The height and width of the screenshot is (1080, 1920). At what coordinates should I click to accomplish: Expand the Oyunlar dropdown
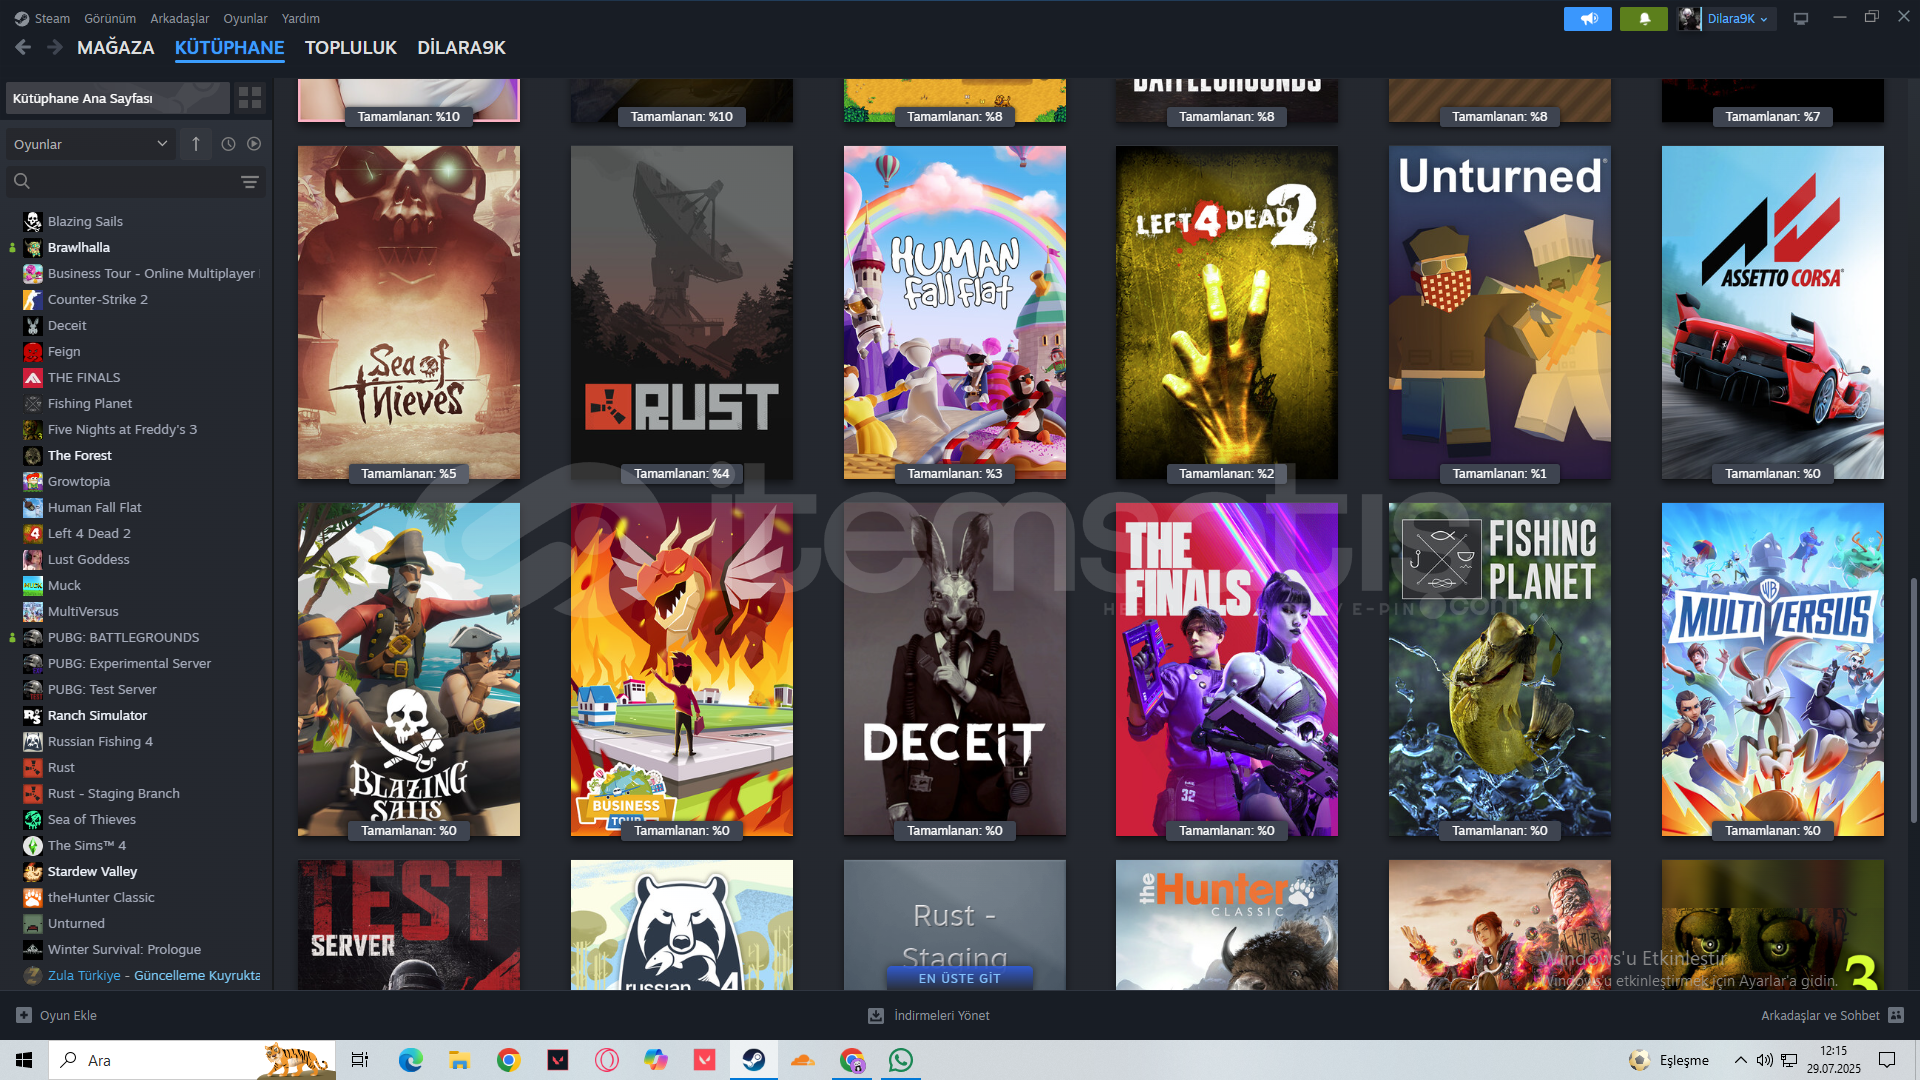coord(90,144)
